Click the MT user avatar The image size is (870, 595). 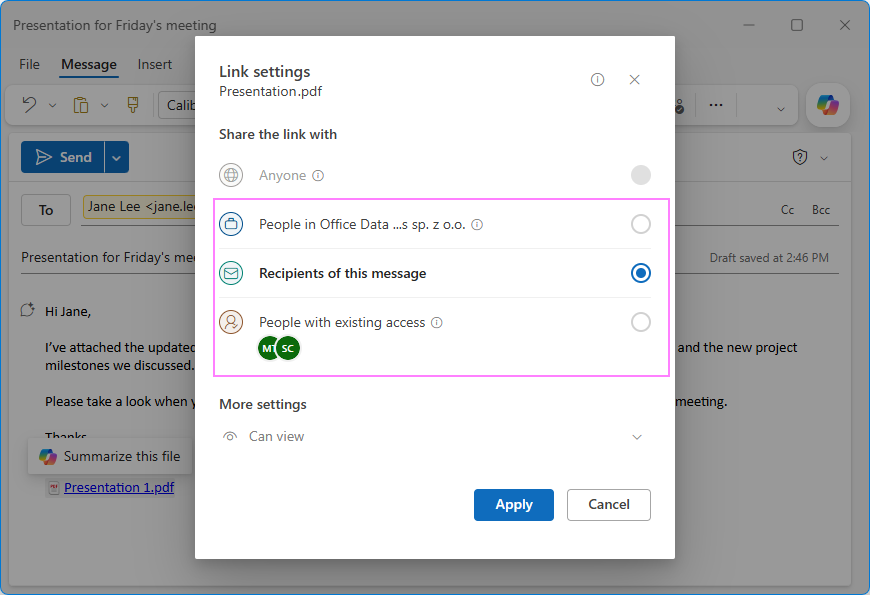click(267, 348)
